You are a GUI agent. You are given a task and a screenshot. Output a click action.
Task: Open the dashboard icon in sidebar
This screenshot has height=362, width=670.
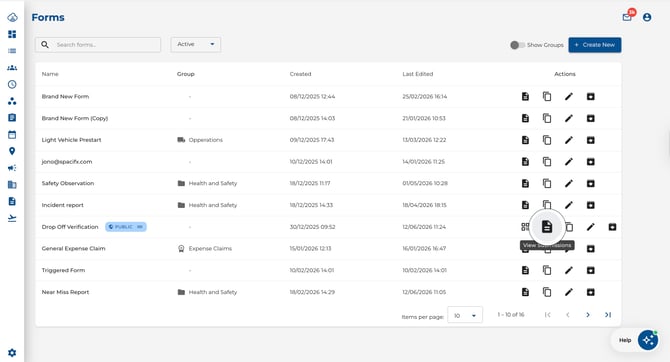pyautogui.click(x=12, y=34)
